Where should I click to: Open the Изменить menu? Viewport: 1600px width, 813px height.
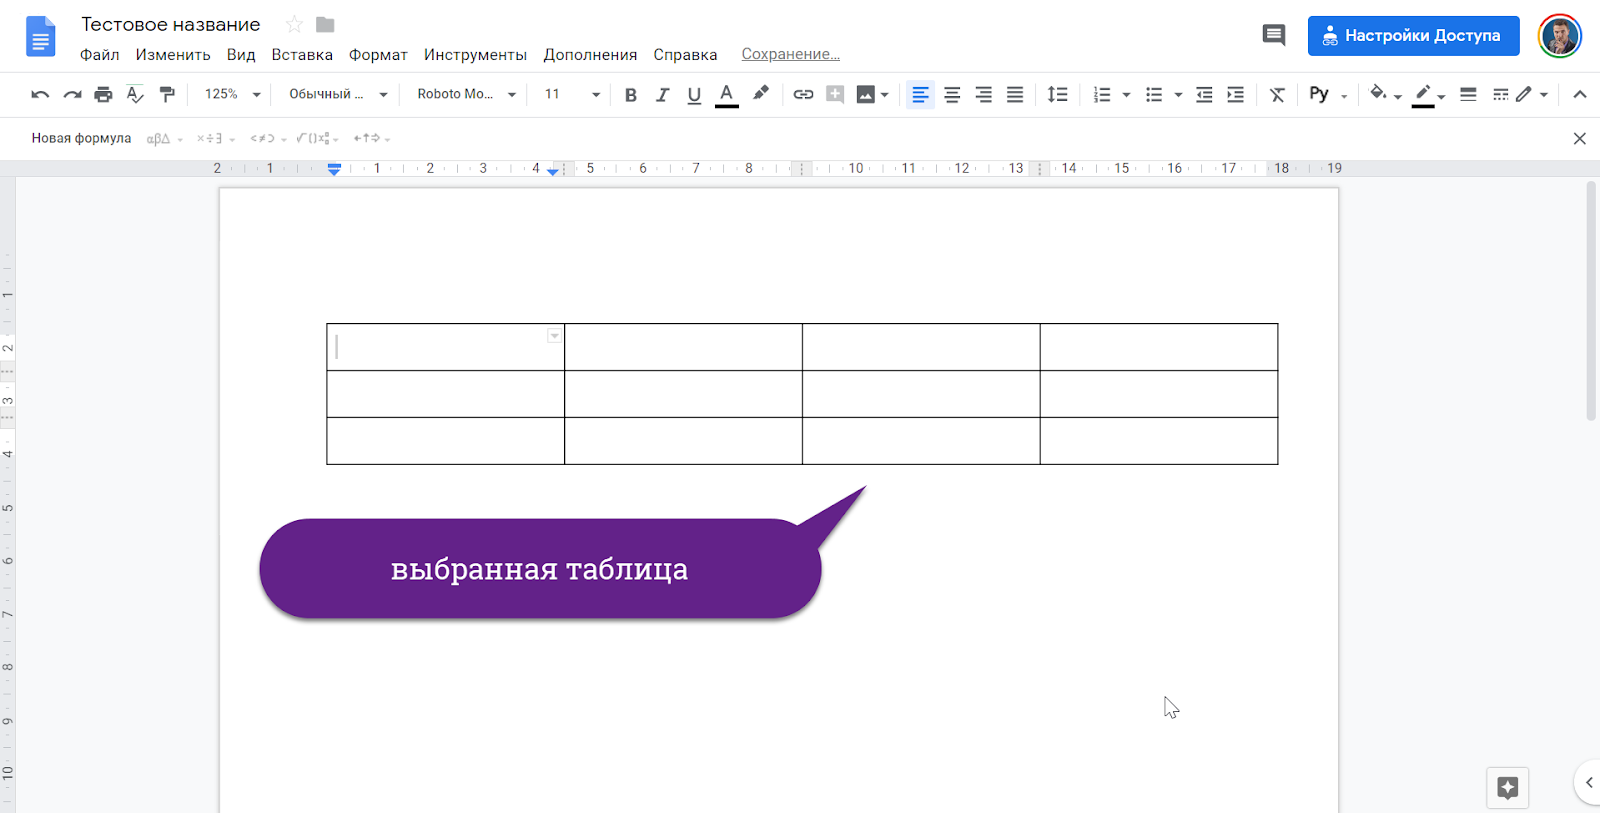point(173,55)
